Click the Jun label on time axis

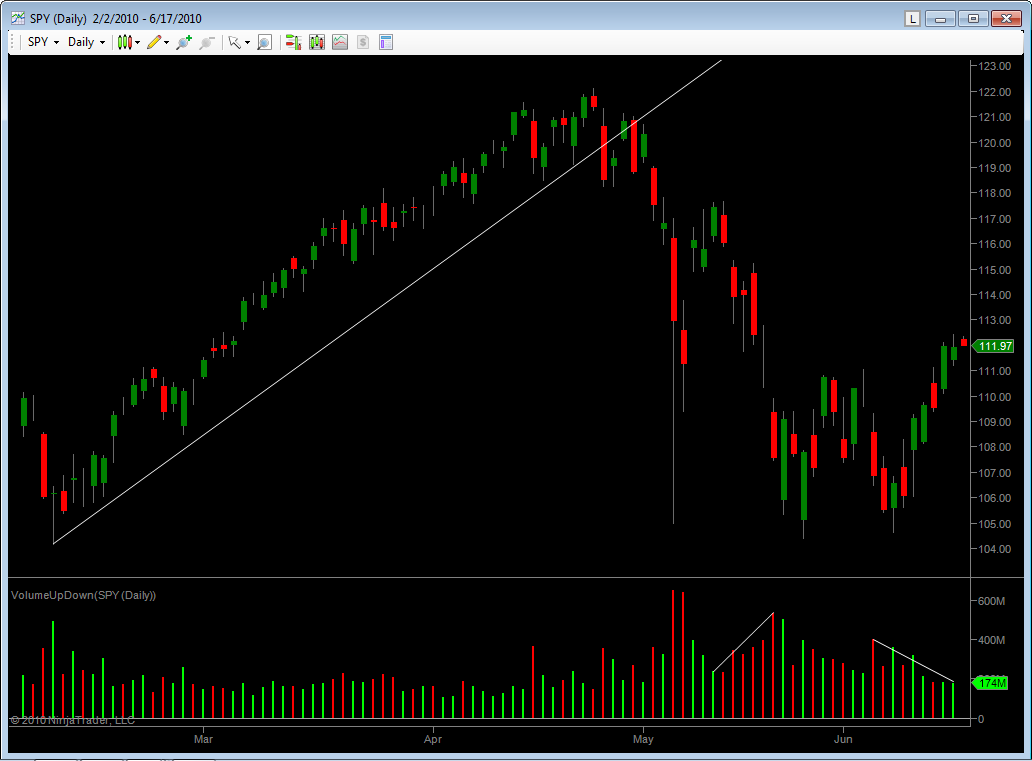(x=843, y=739)
